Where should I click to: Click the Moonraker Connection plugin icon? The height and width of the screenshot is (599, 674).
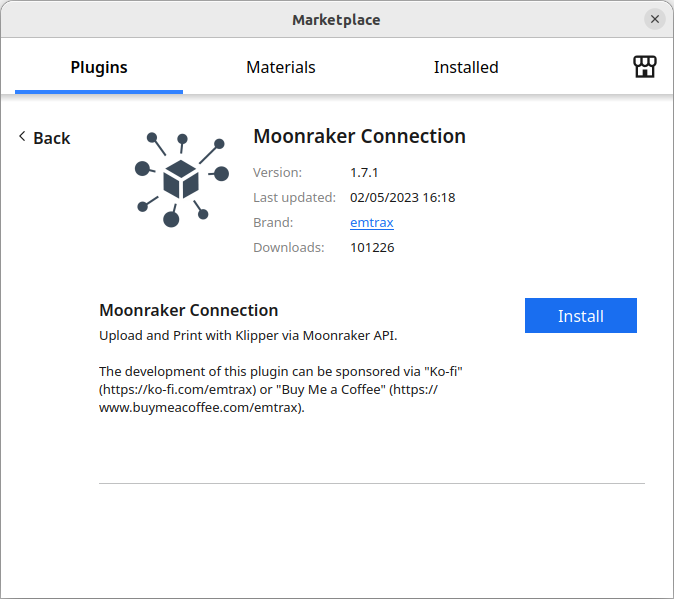coord(181,180)
